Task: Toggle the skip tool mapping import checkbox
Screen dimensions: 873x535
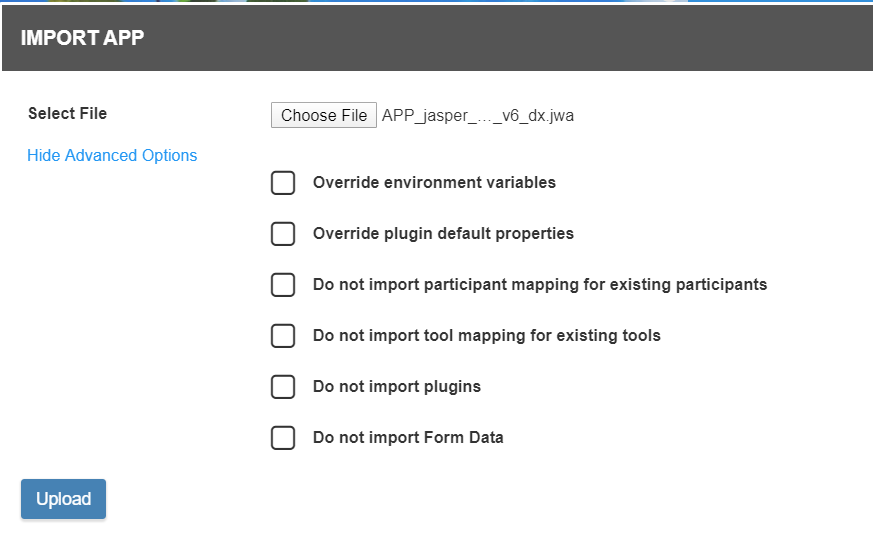Action: [283, 336]
